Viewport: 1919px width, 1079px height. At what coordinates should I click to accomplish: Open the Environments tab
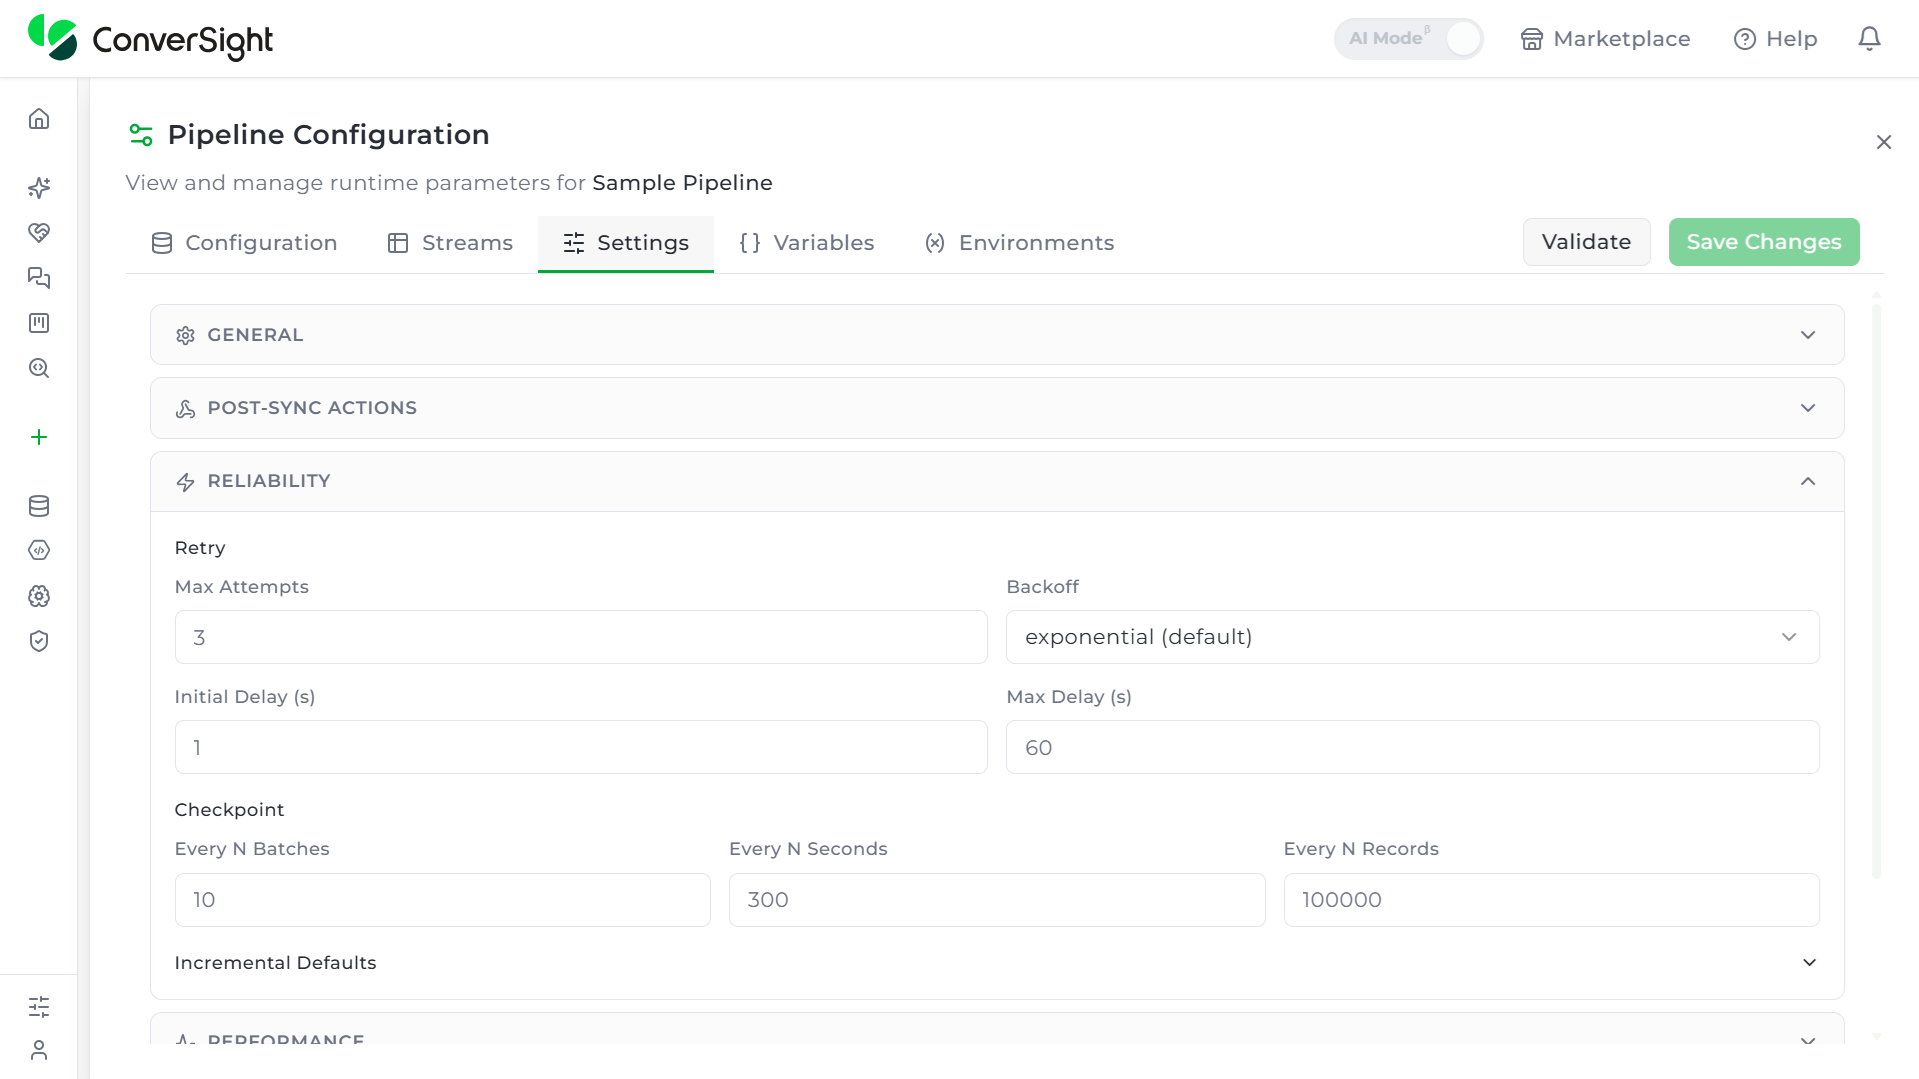pos(1019,243)
